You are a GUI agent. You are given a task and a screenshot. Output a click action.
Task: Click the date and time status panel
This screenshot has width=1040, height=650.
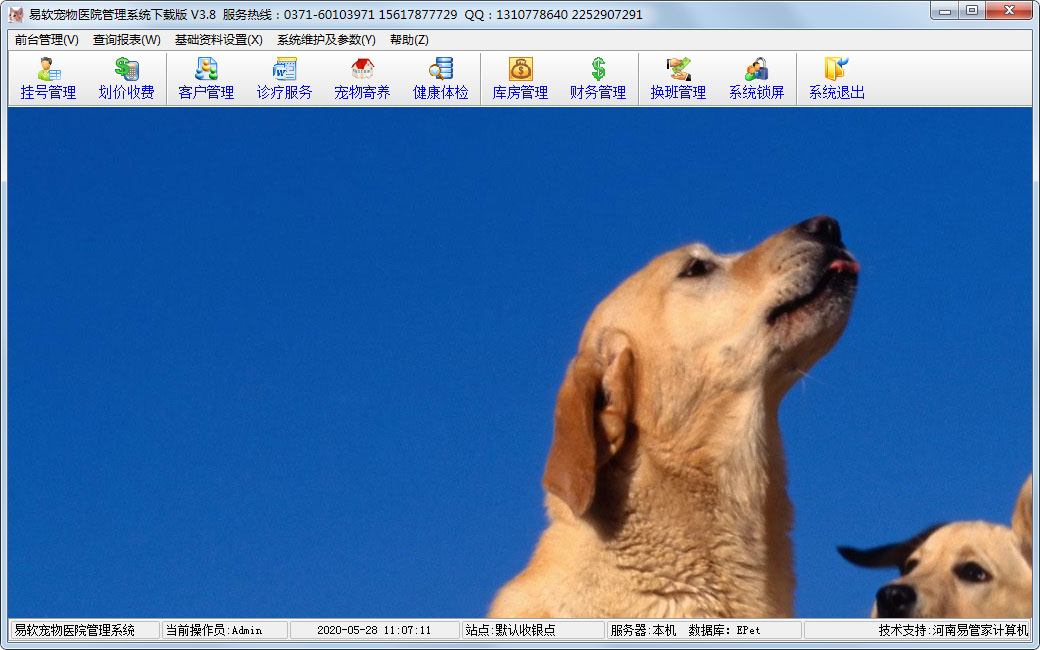(374, 630)
